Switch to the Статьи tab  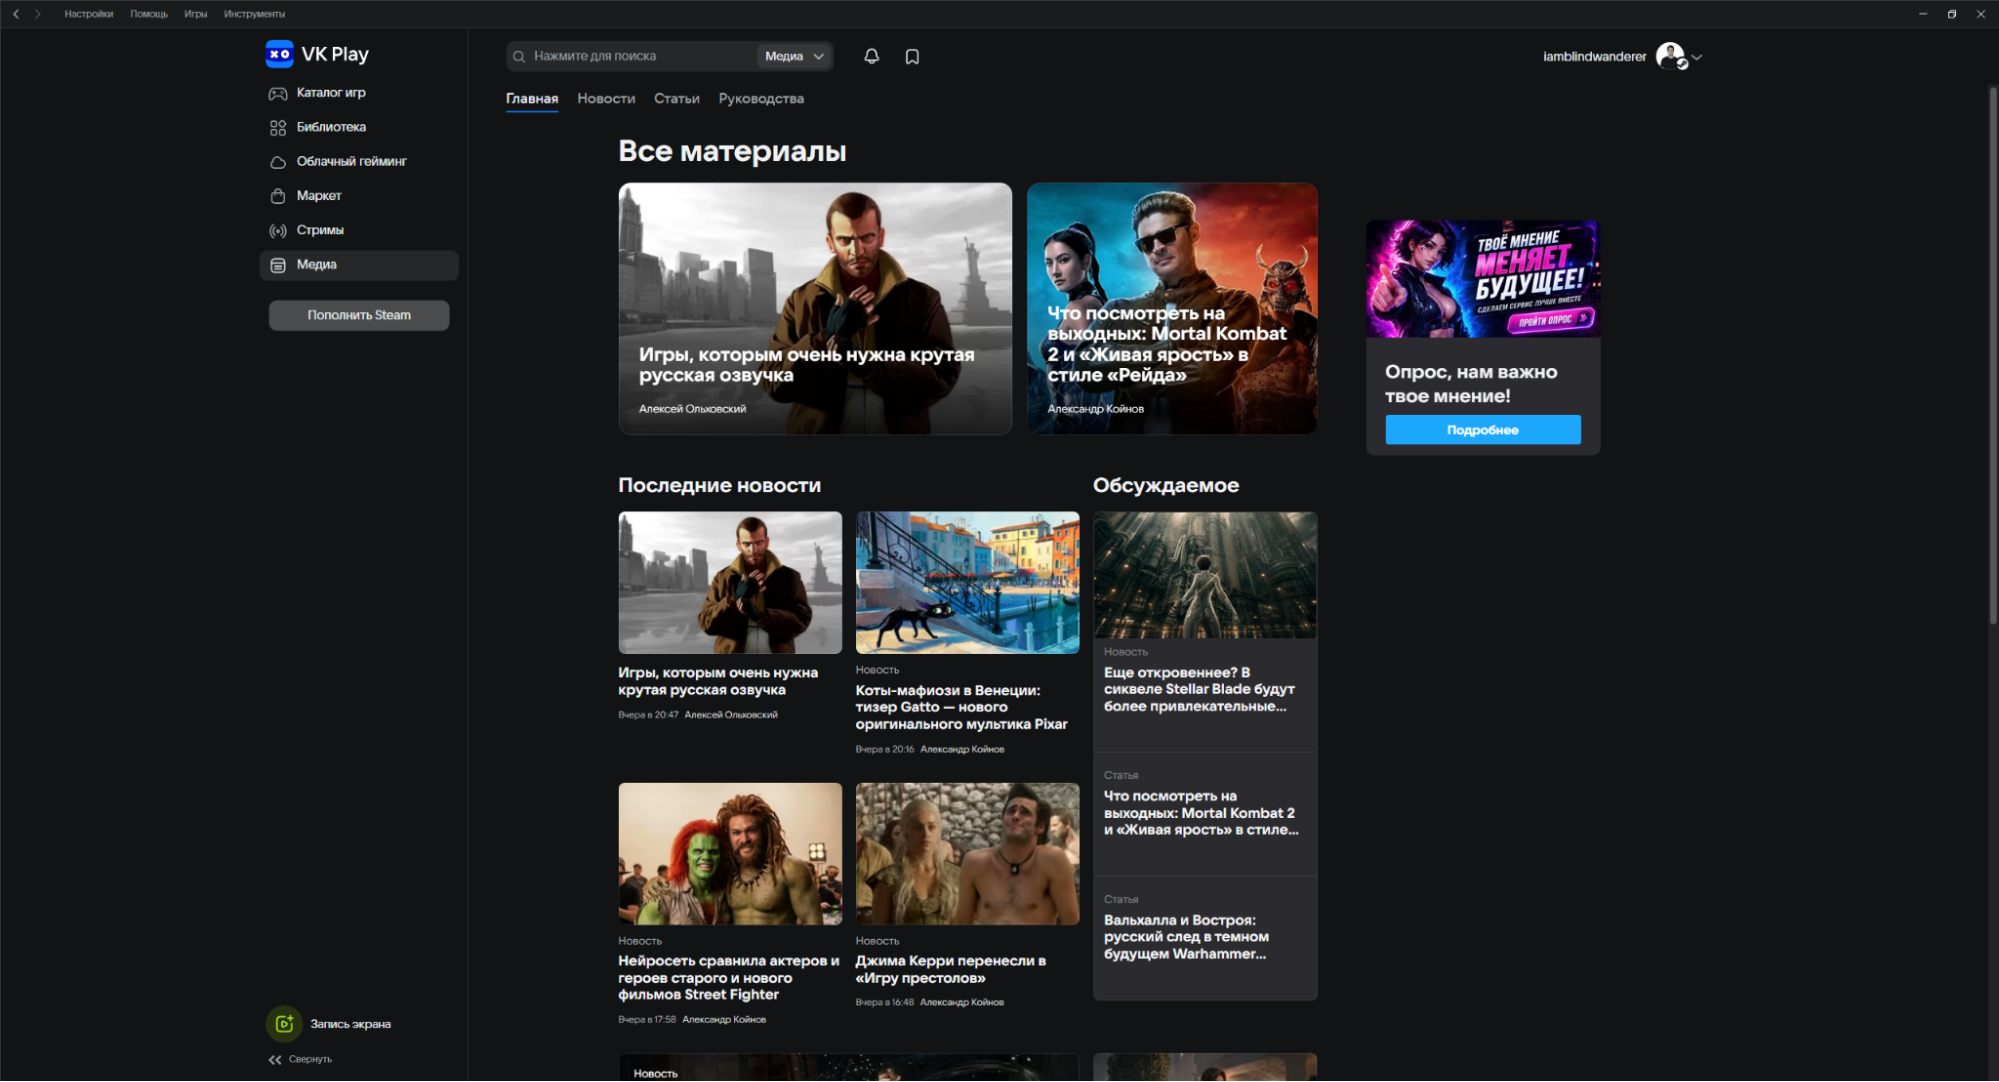[677, 99]
